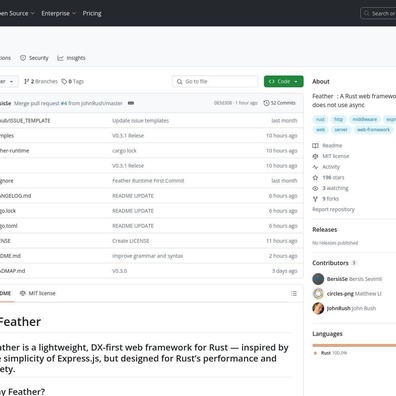Click the branch icon beside 2 Branches
This screenshot has height=396, width=396.
(x=27, y=81)
